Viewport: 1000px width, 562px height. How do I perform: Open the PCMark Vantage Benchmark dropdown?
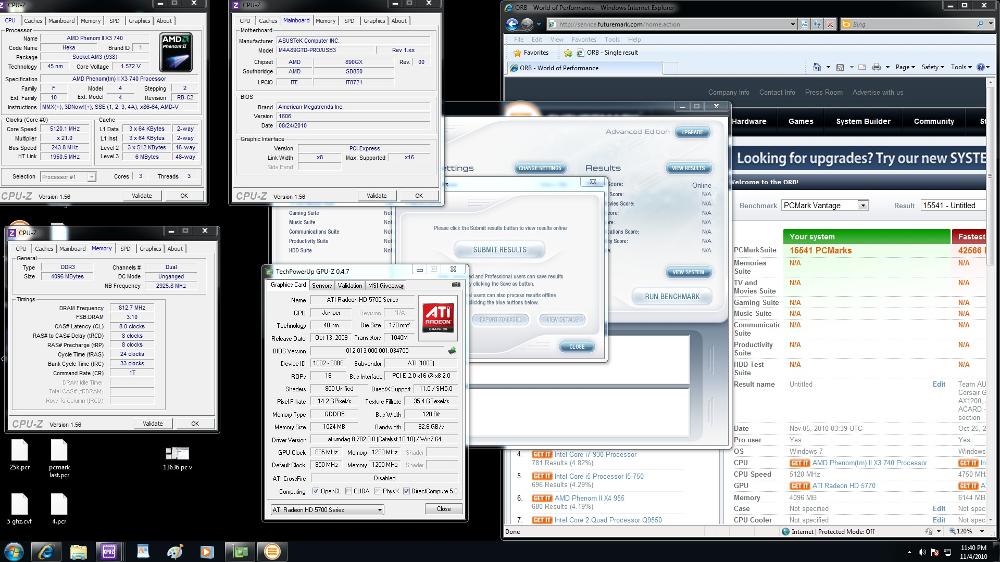tap(825, 205)
